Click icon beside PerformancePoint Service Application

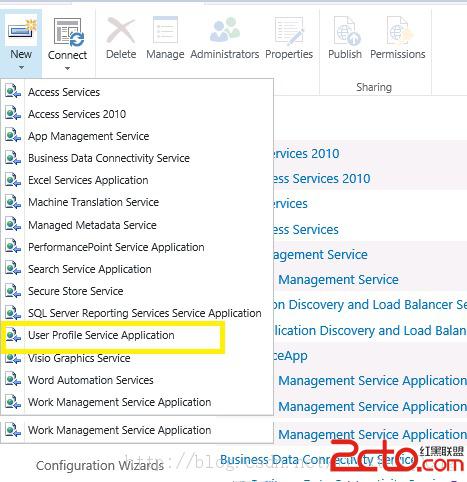click(13, 246)
